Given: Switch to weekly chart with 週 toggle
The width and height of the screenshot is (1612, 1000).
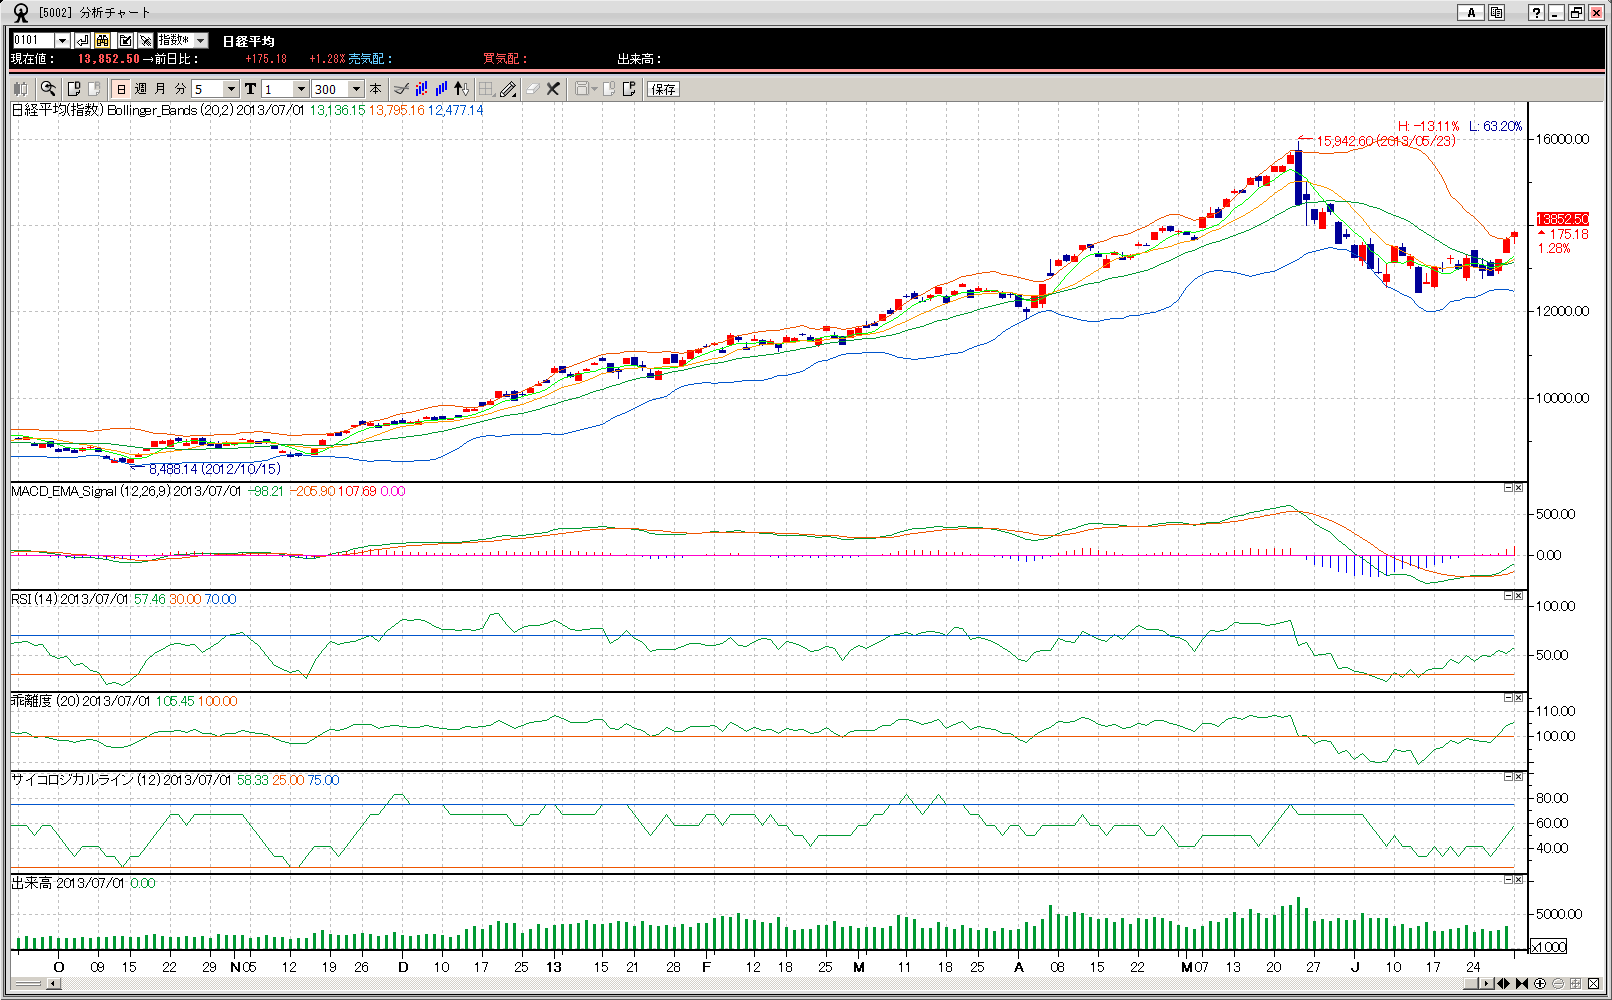Looking at the screenshot, I should 141,89.
